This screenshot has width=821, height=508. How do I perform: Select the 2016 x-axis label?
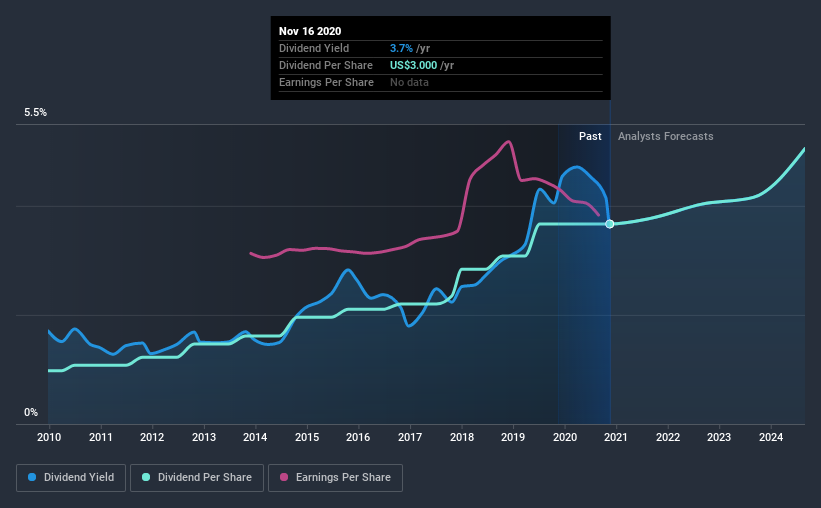(358, 437)
